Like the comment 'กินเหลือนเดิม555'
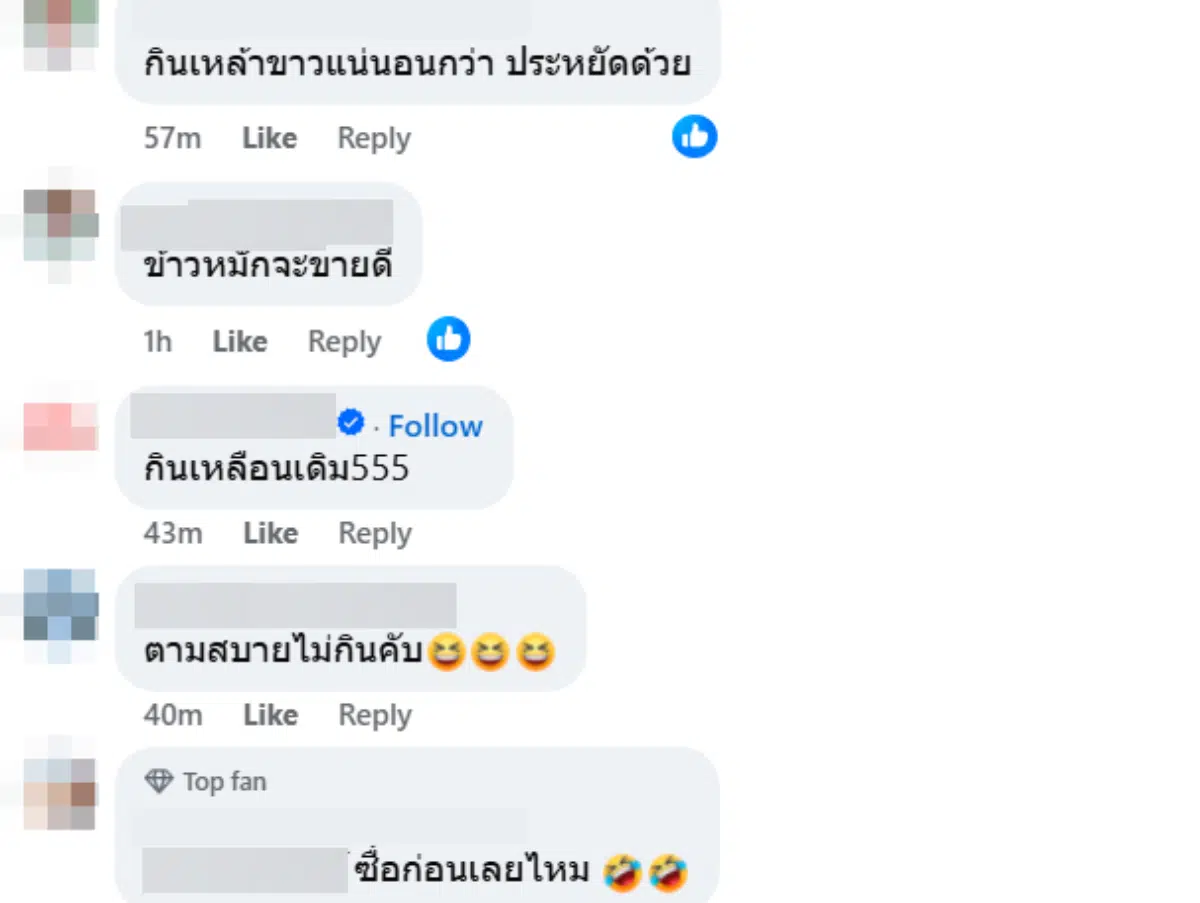 coord(269,533)
